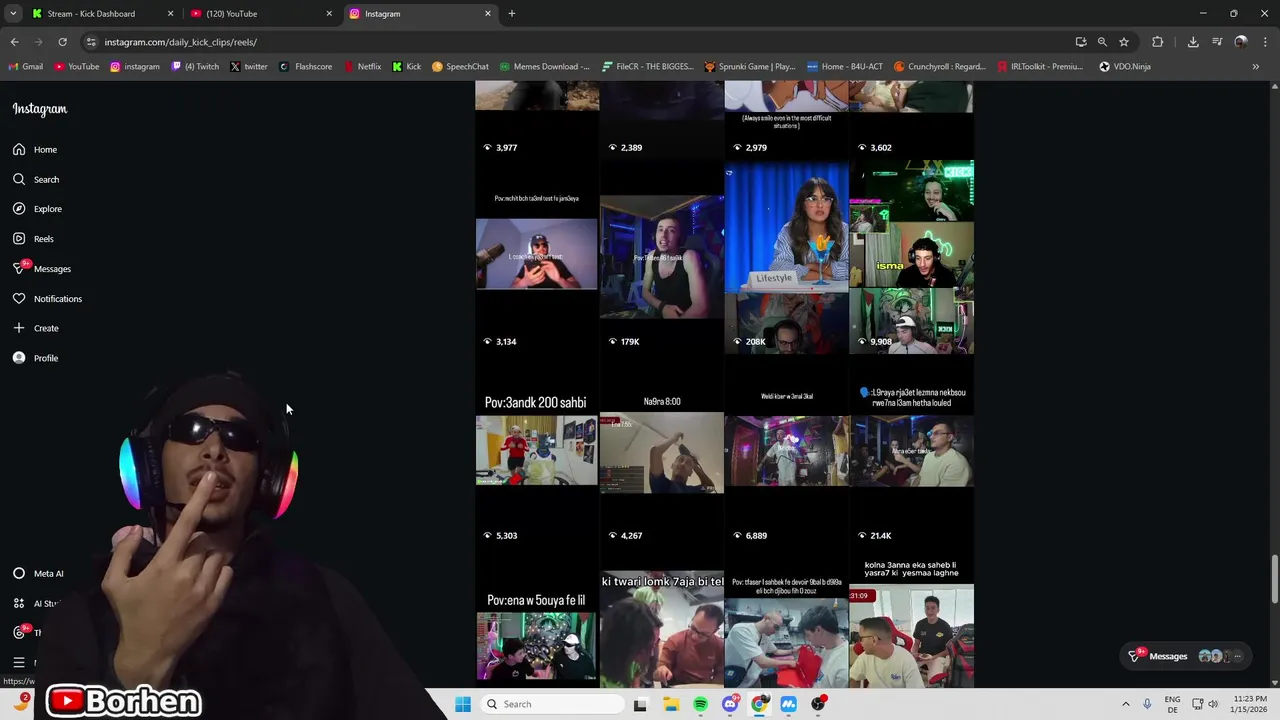Open VDO.Ninja bookmark

1125,67
